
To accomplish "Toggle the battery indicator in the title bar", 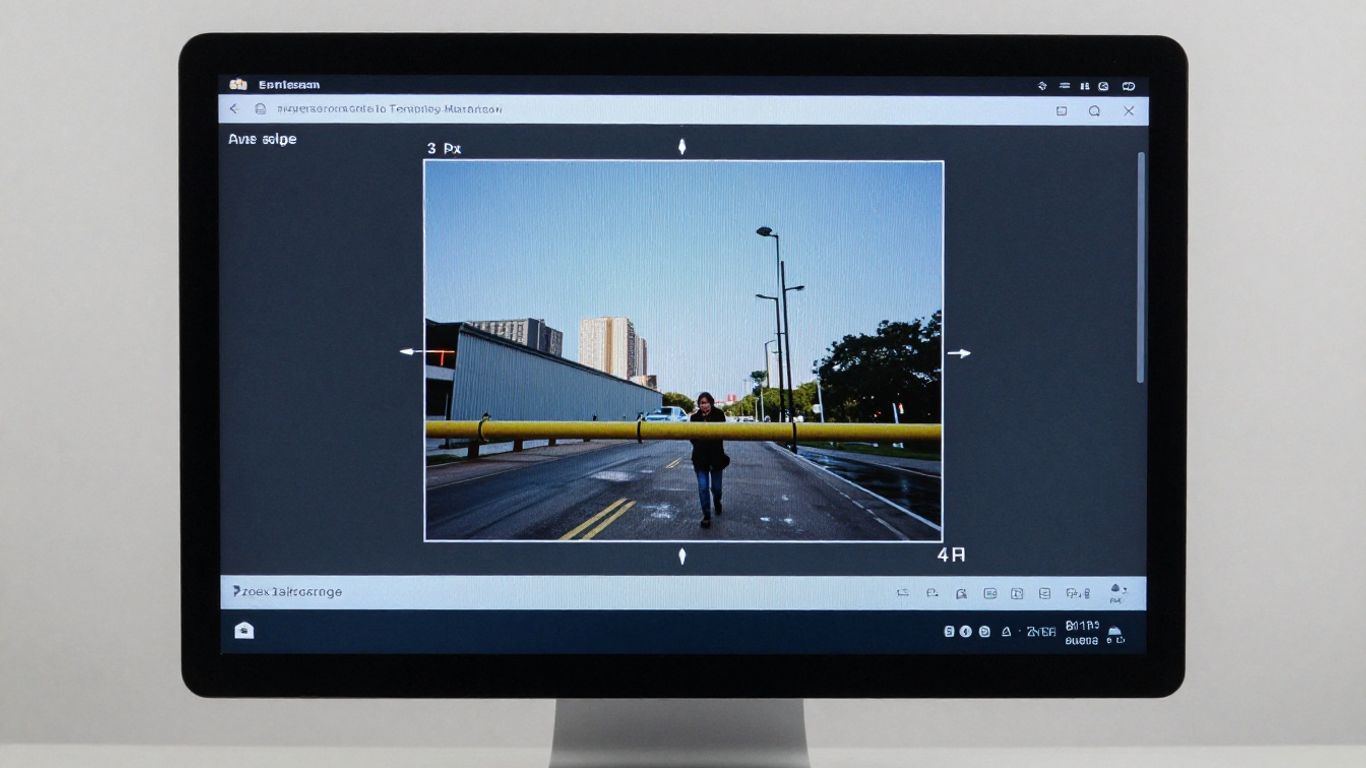I will 1083,85.
